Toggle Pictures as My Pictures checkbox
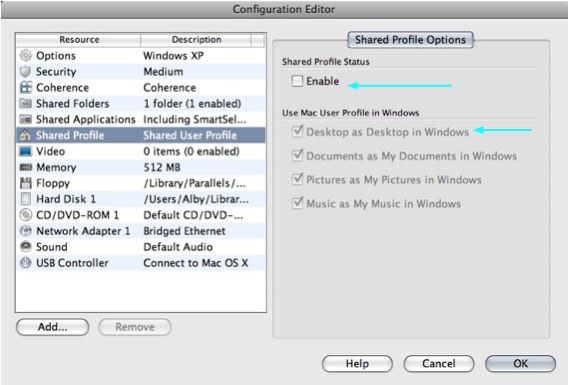Image resolution: width=568 pixels, height=385 pixels. 297,179
